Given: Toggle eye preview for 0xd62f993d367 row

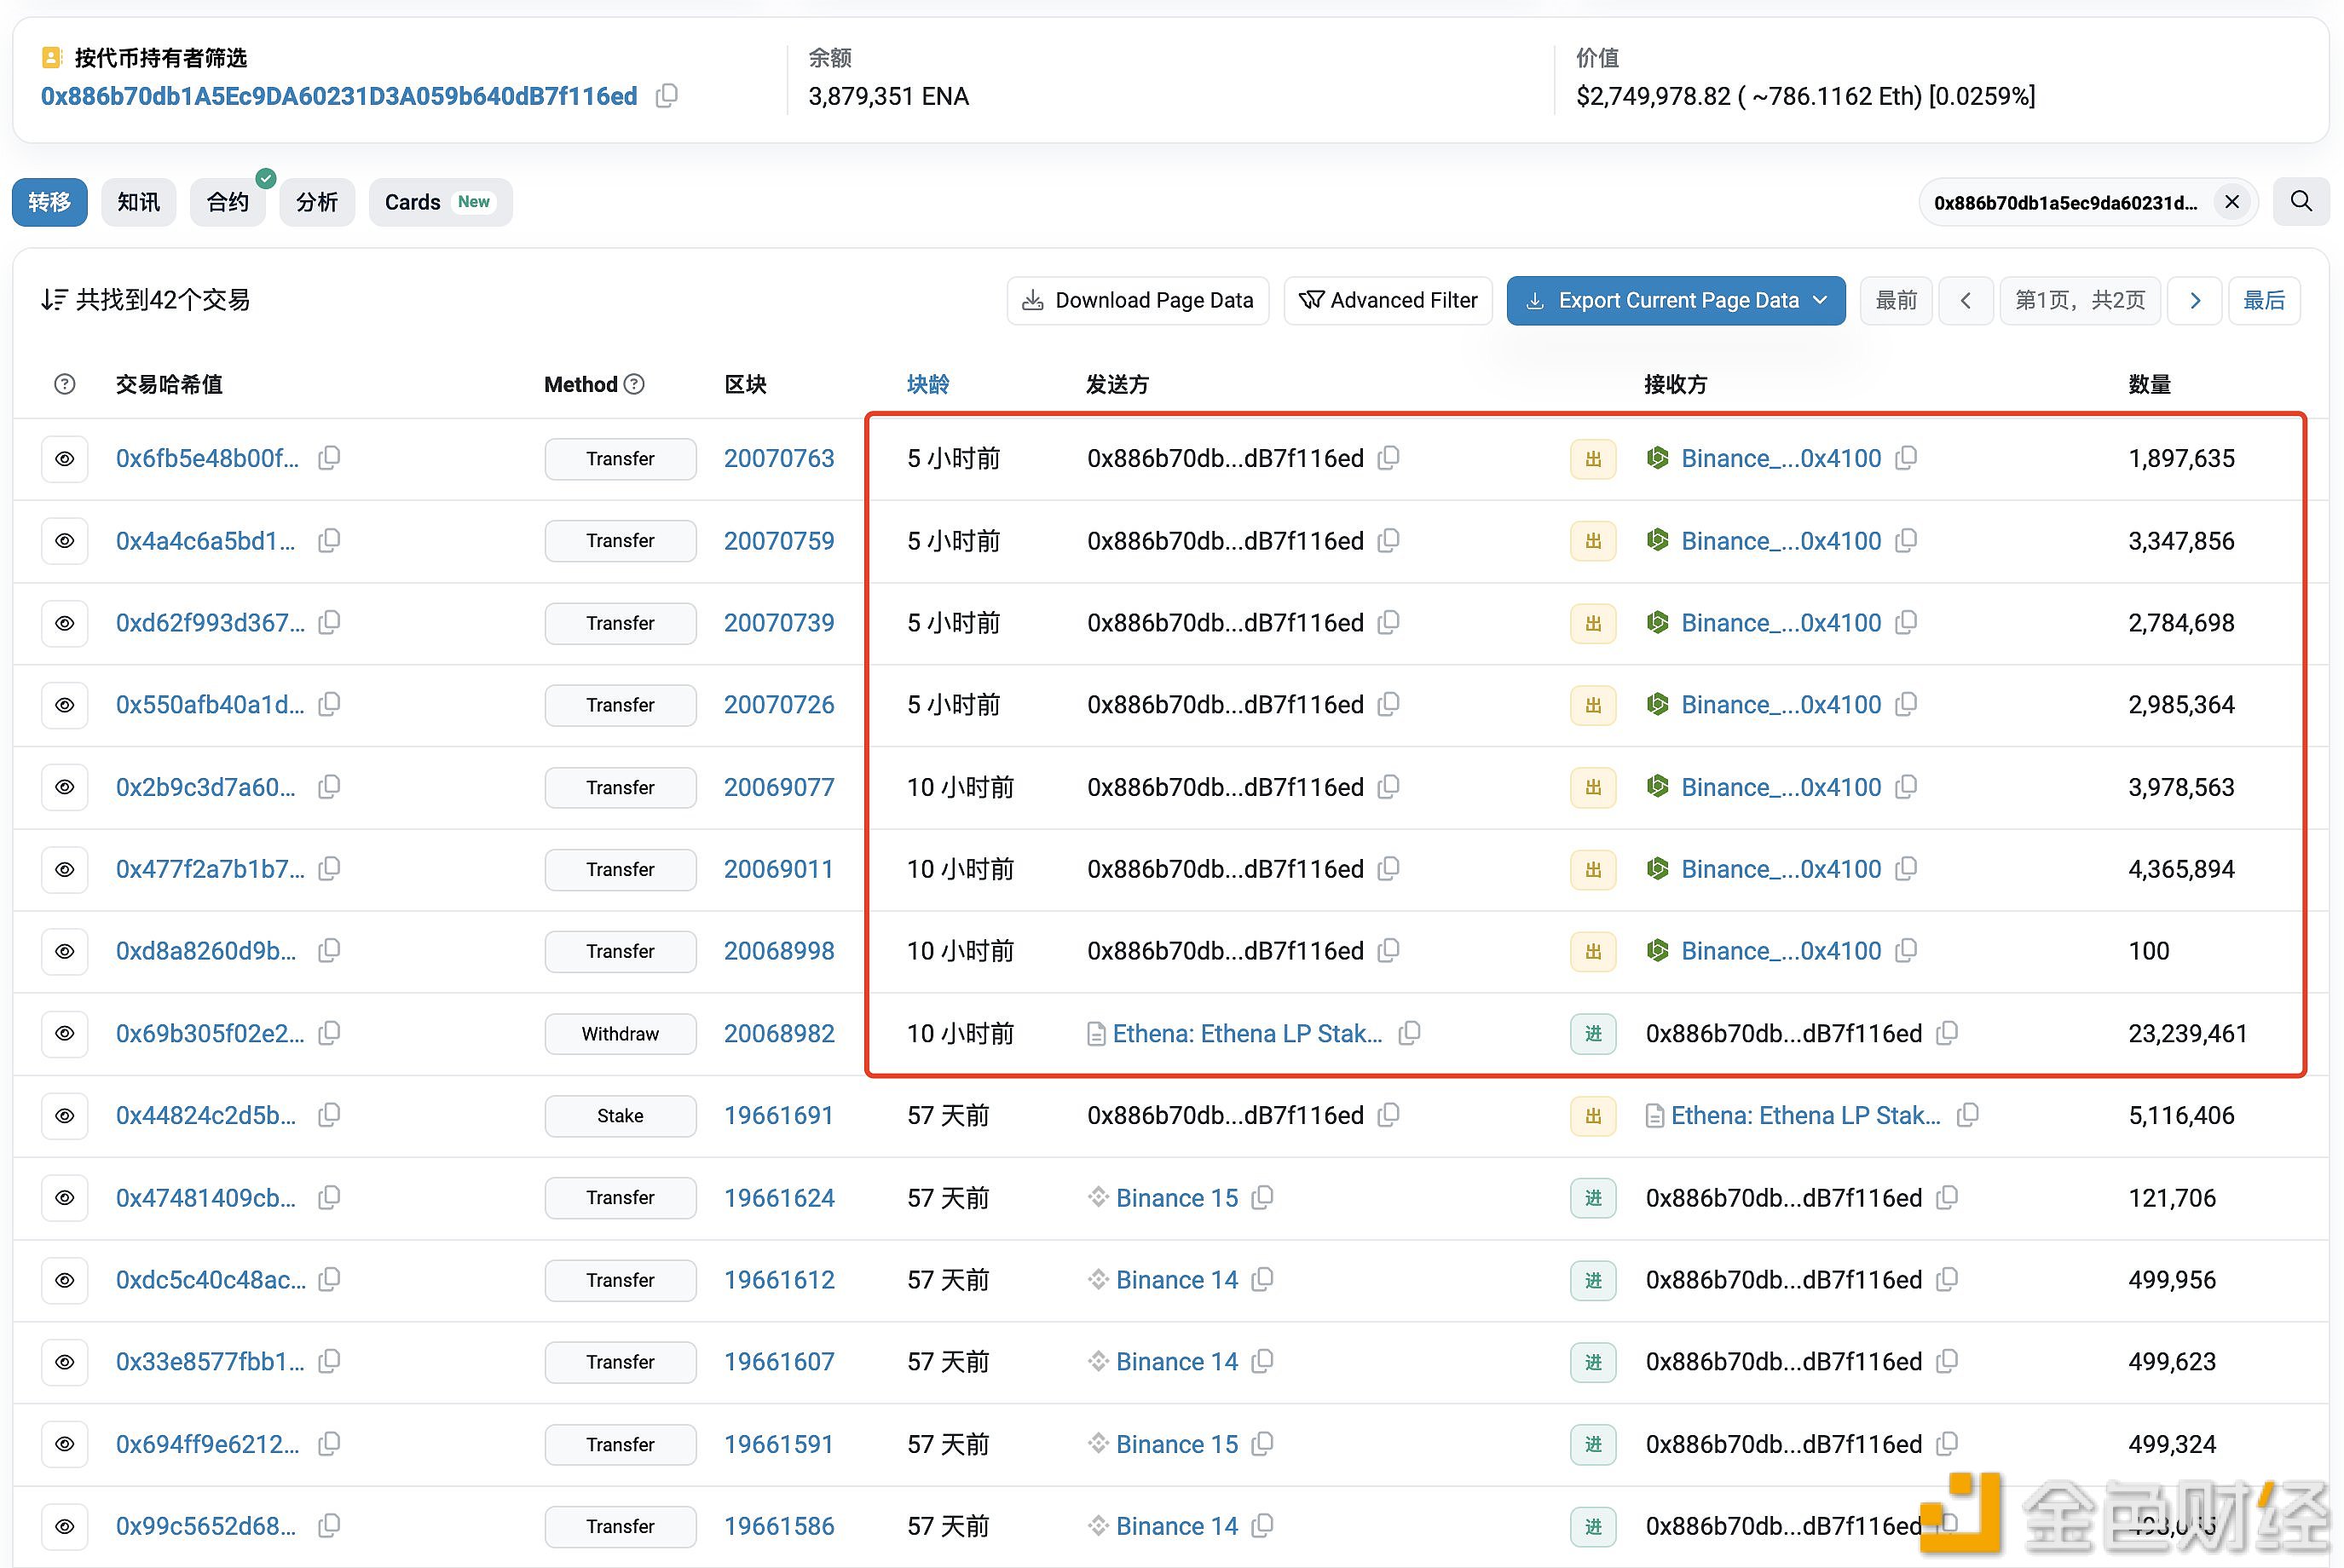Looking at the screenshot, I should tap(65, 623).
